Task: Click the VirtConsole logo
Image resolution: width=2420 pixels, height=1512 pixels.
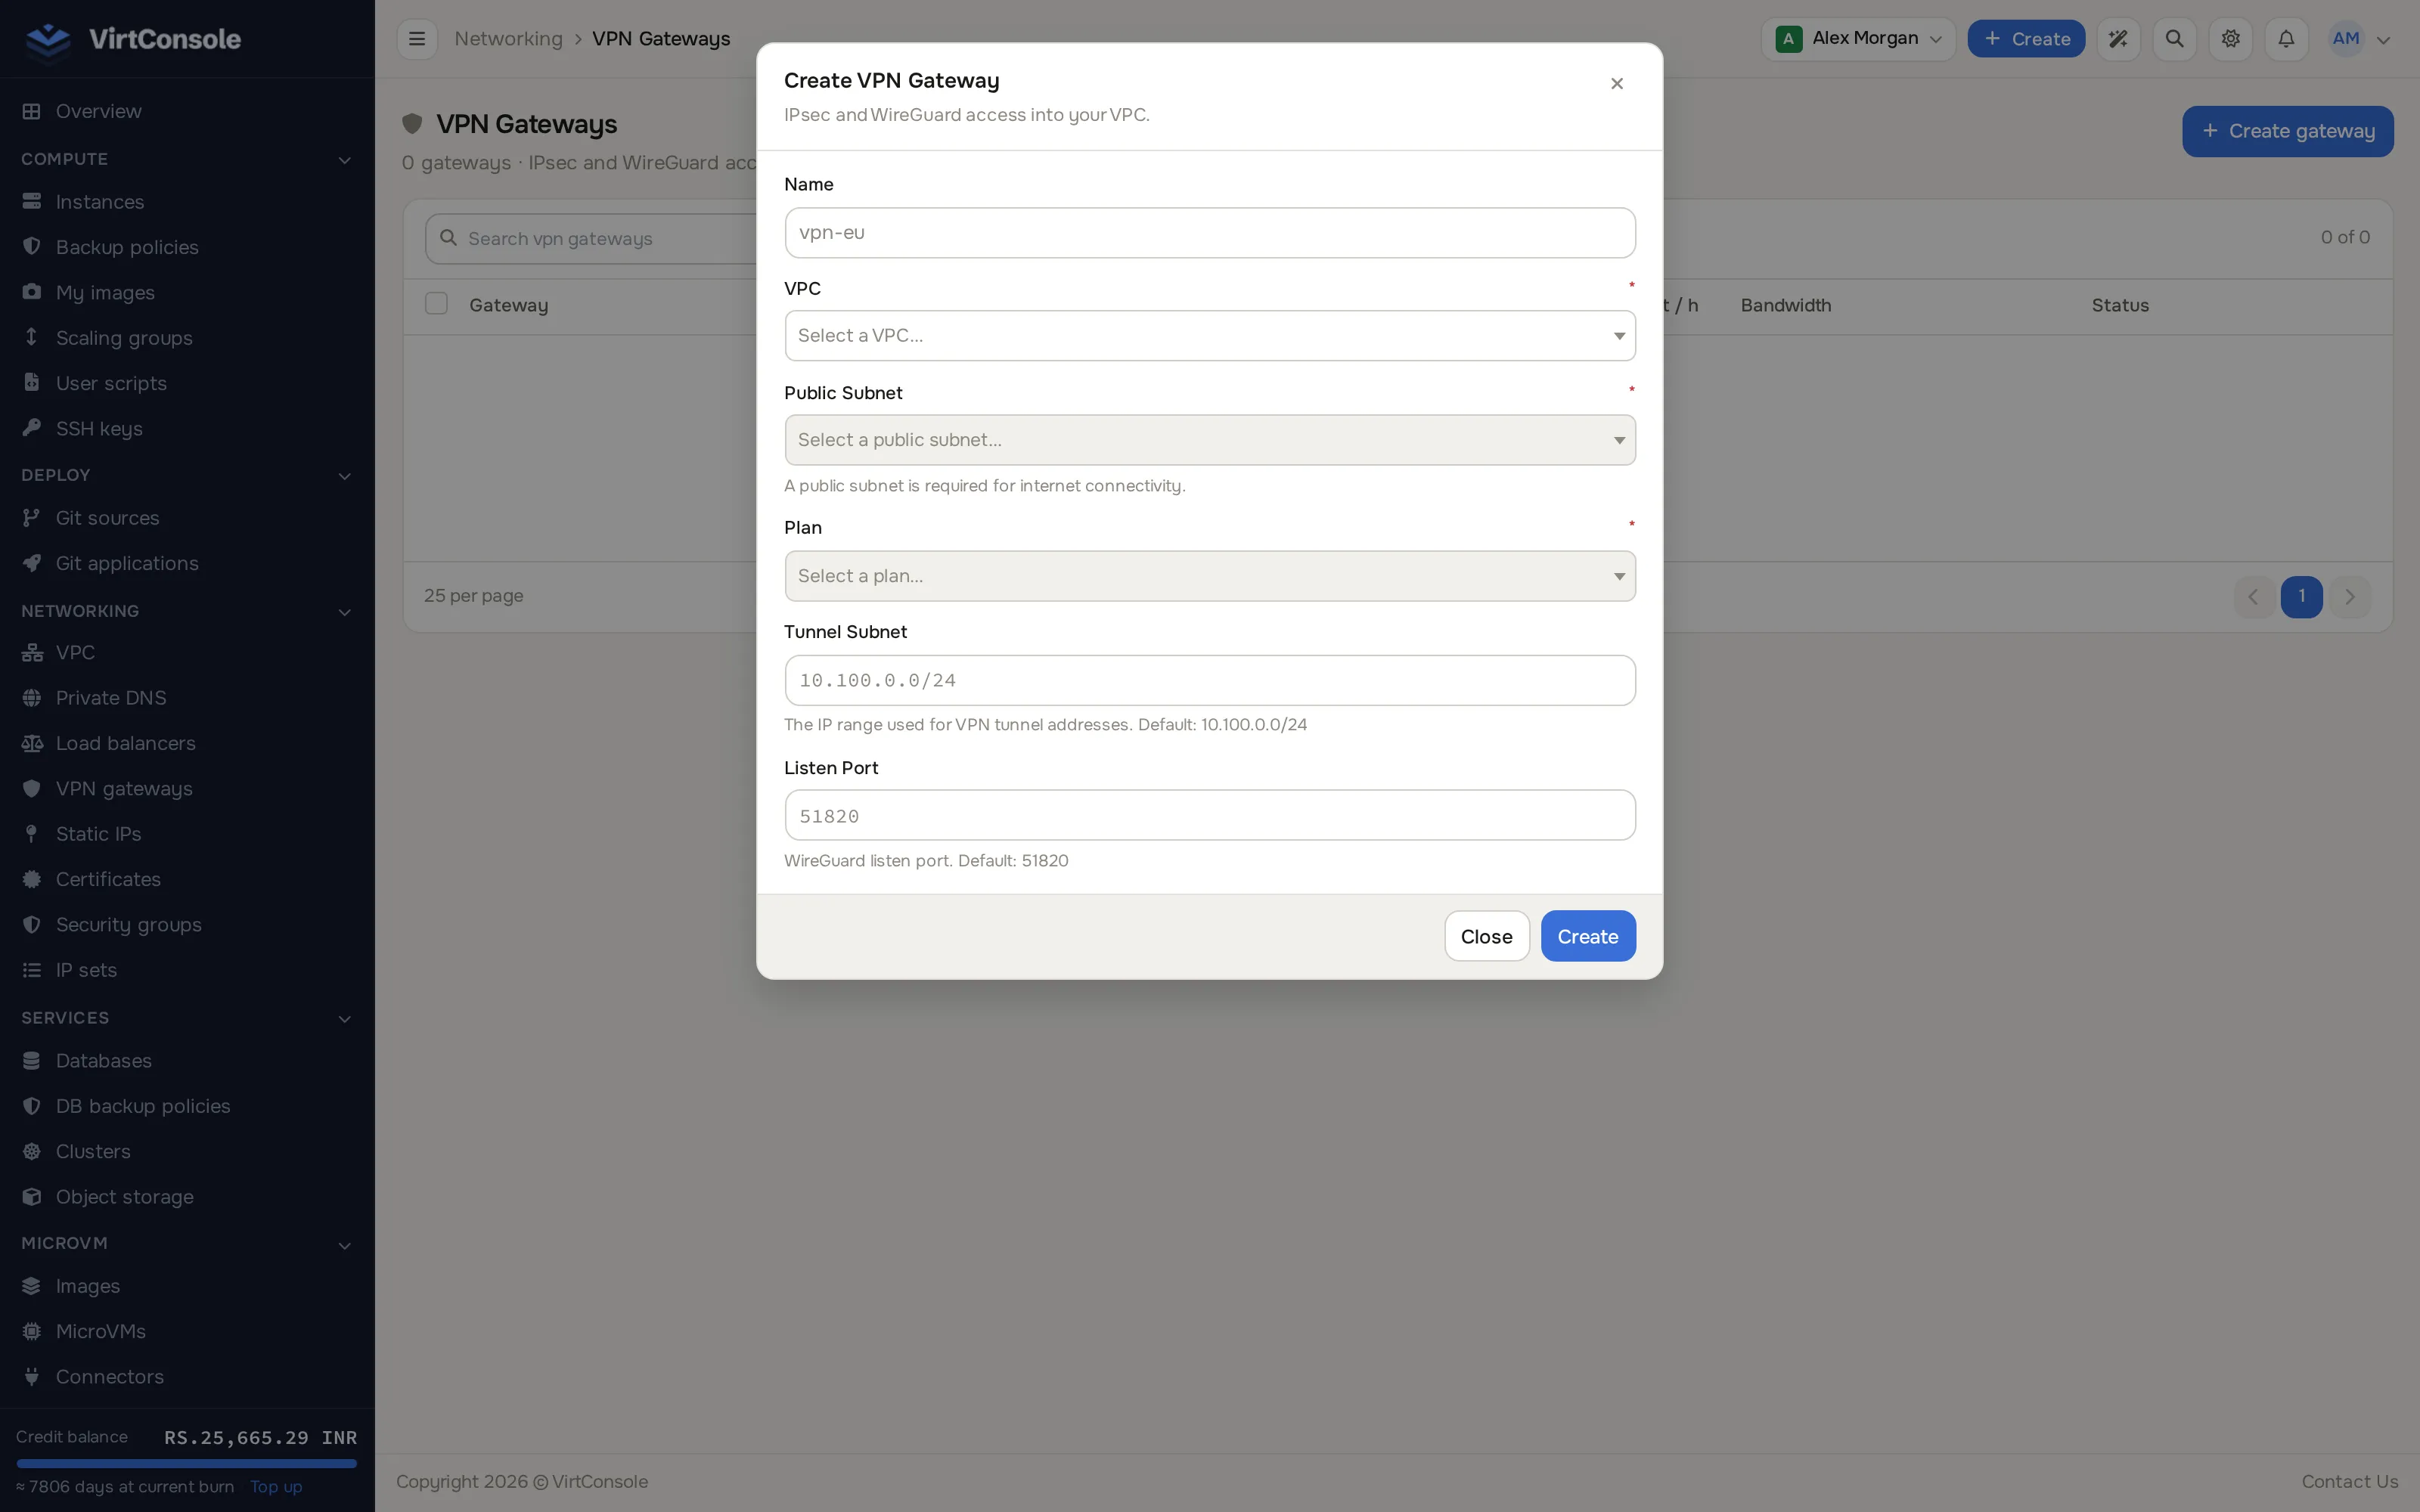Action: pyautogui.click(x=133, y=39)
